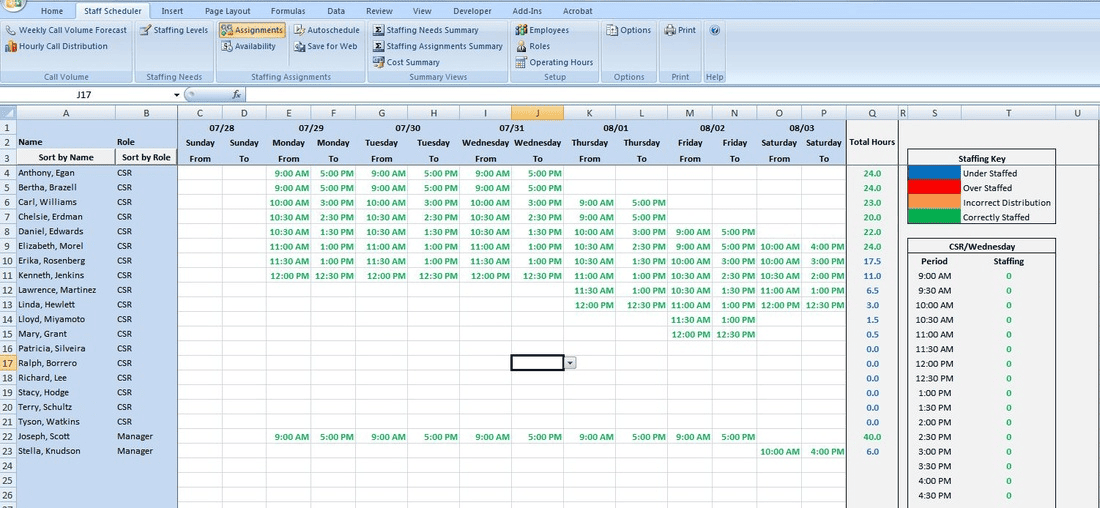Open Help from the ribbon
This screenshot has height=508, width=1100.
click(714, 30)
